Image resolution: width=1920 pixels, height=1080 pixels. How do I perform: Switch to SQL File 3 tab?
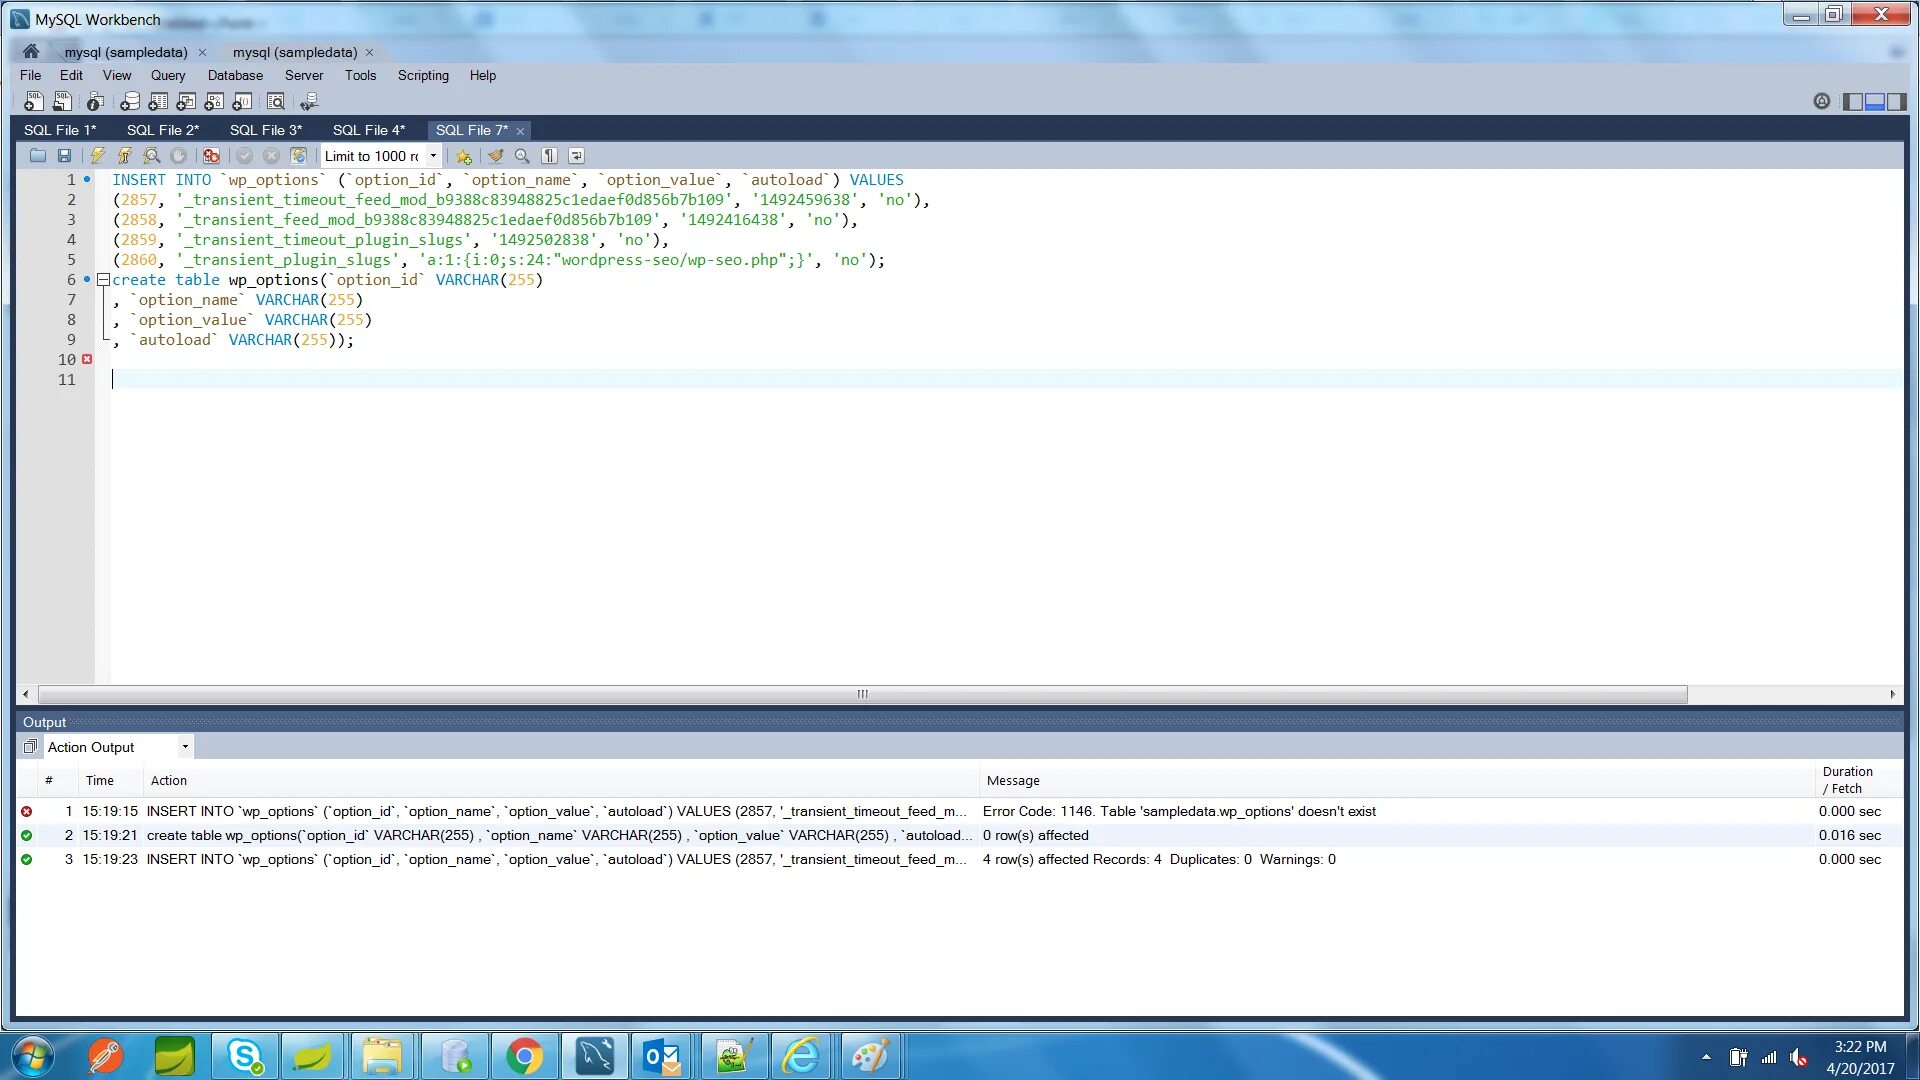coord(265,130)
